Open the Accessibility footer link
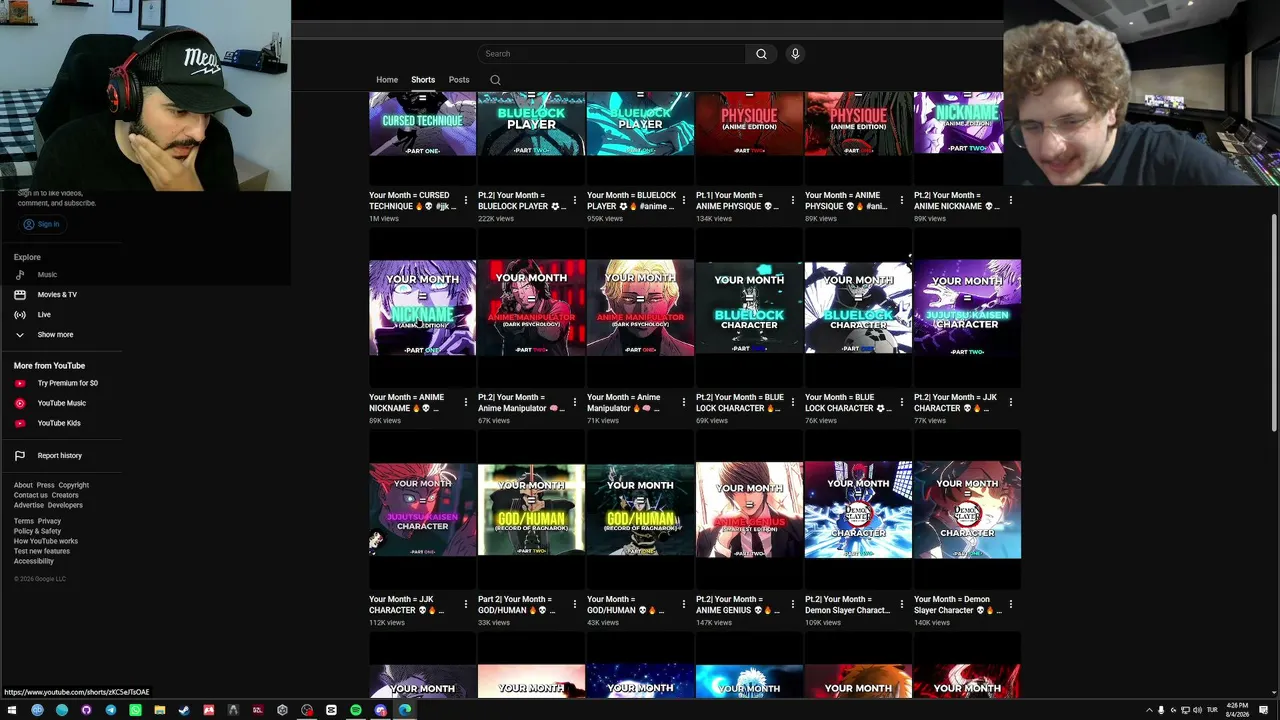Screen dimensions: 1280x720 (34, 561)
